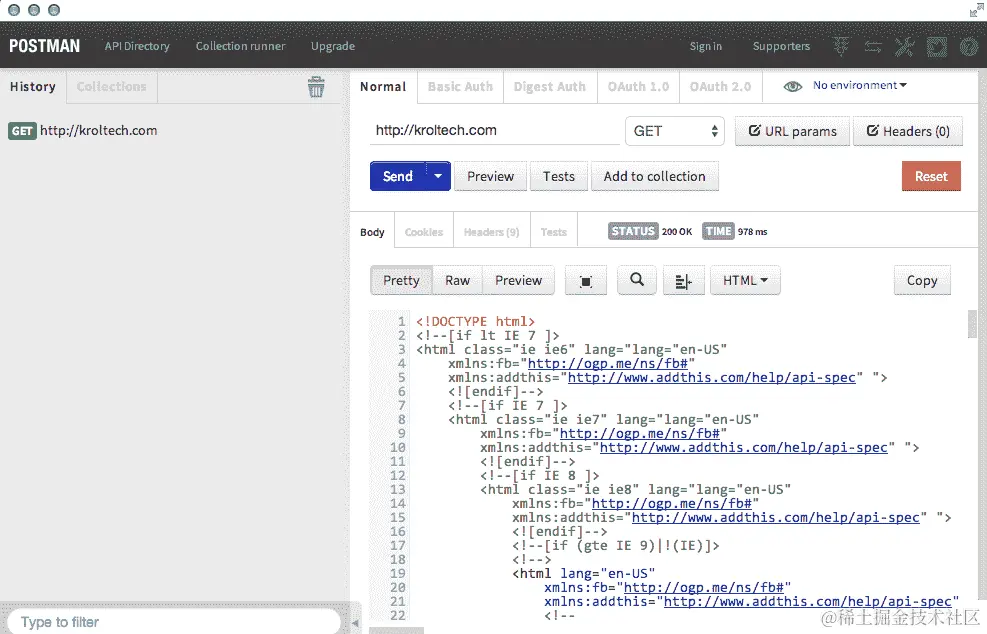
Task: Open http://ogp.me/ns/fb# link on line 9
Action: pos(640,433)
